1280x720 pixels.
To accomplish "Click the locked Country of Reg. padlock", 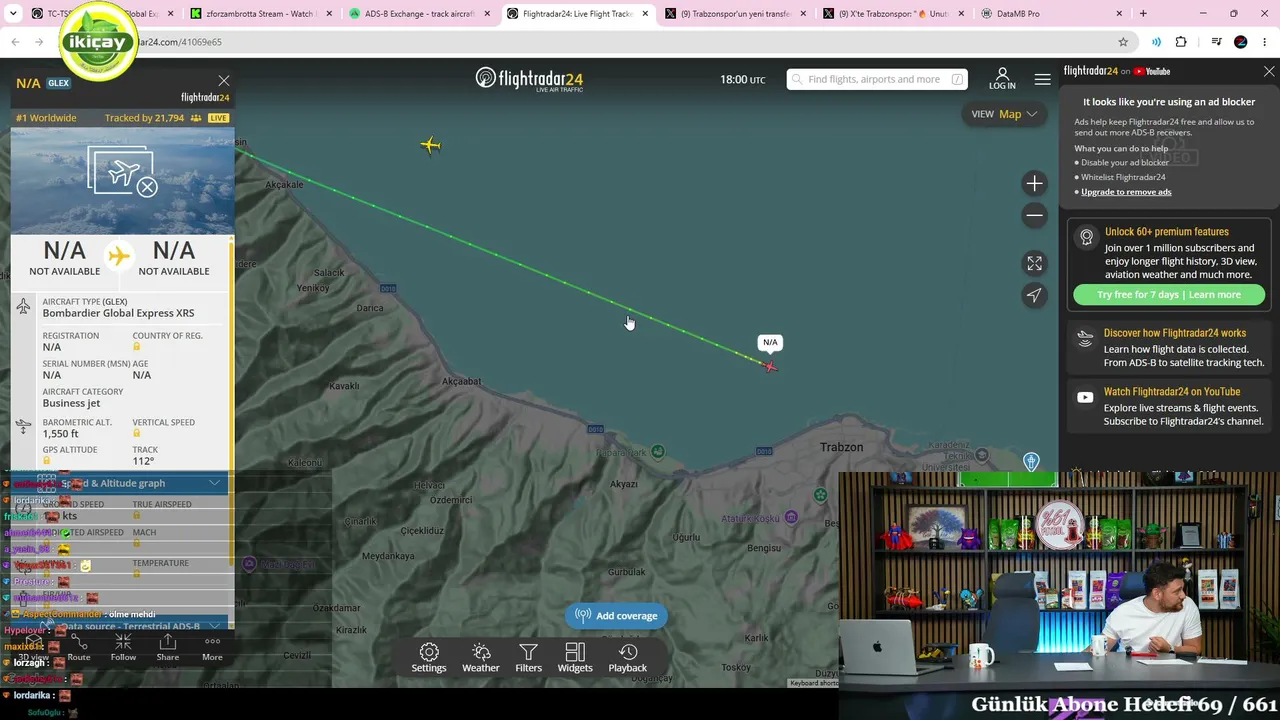I will pos(137,347).
